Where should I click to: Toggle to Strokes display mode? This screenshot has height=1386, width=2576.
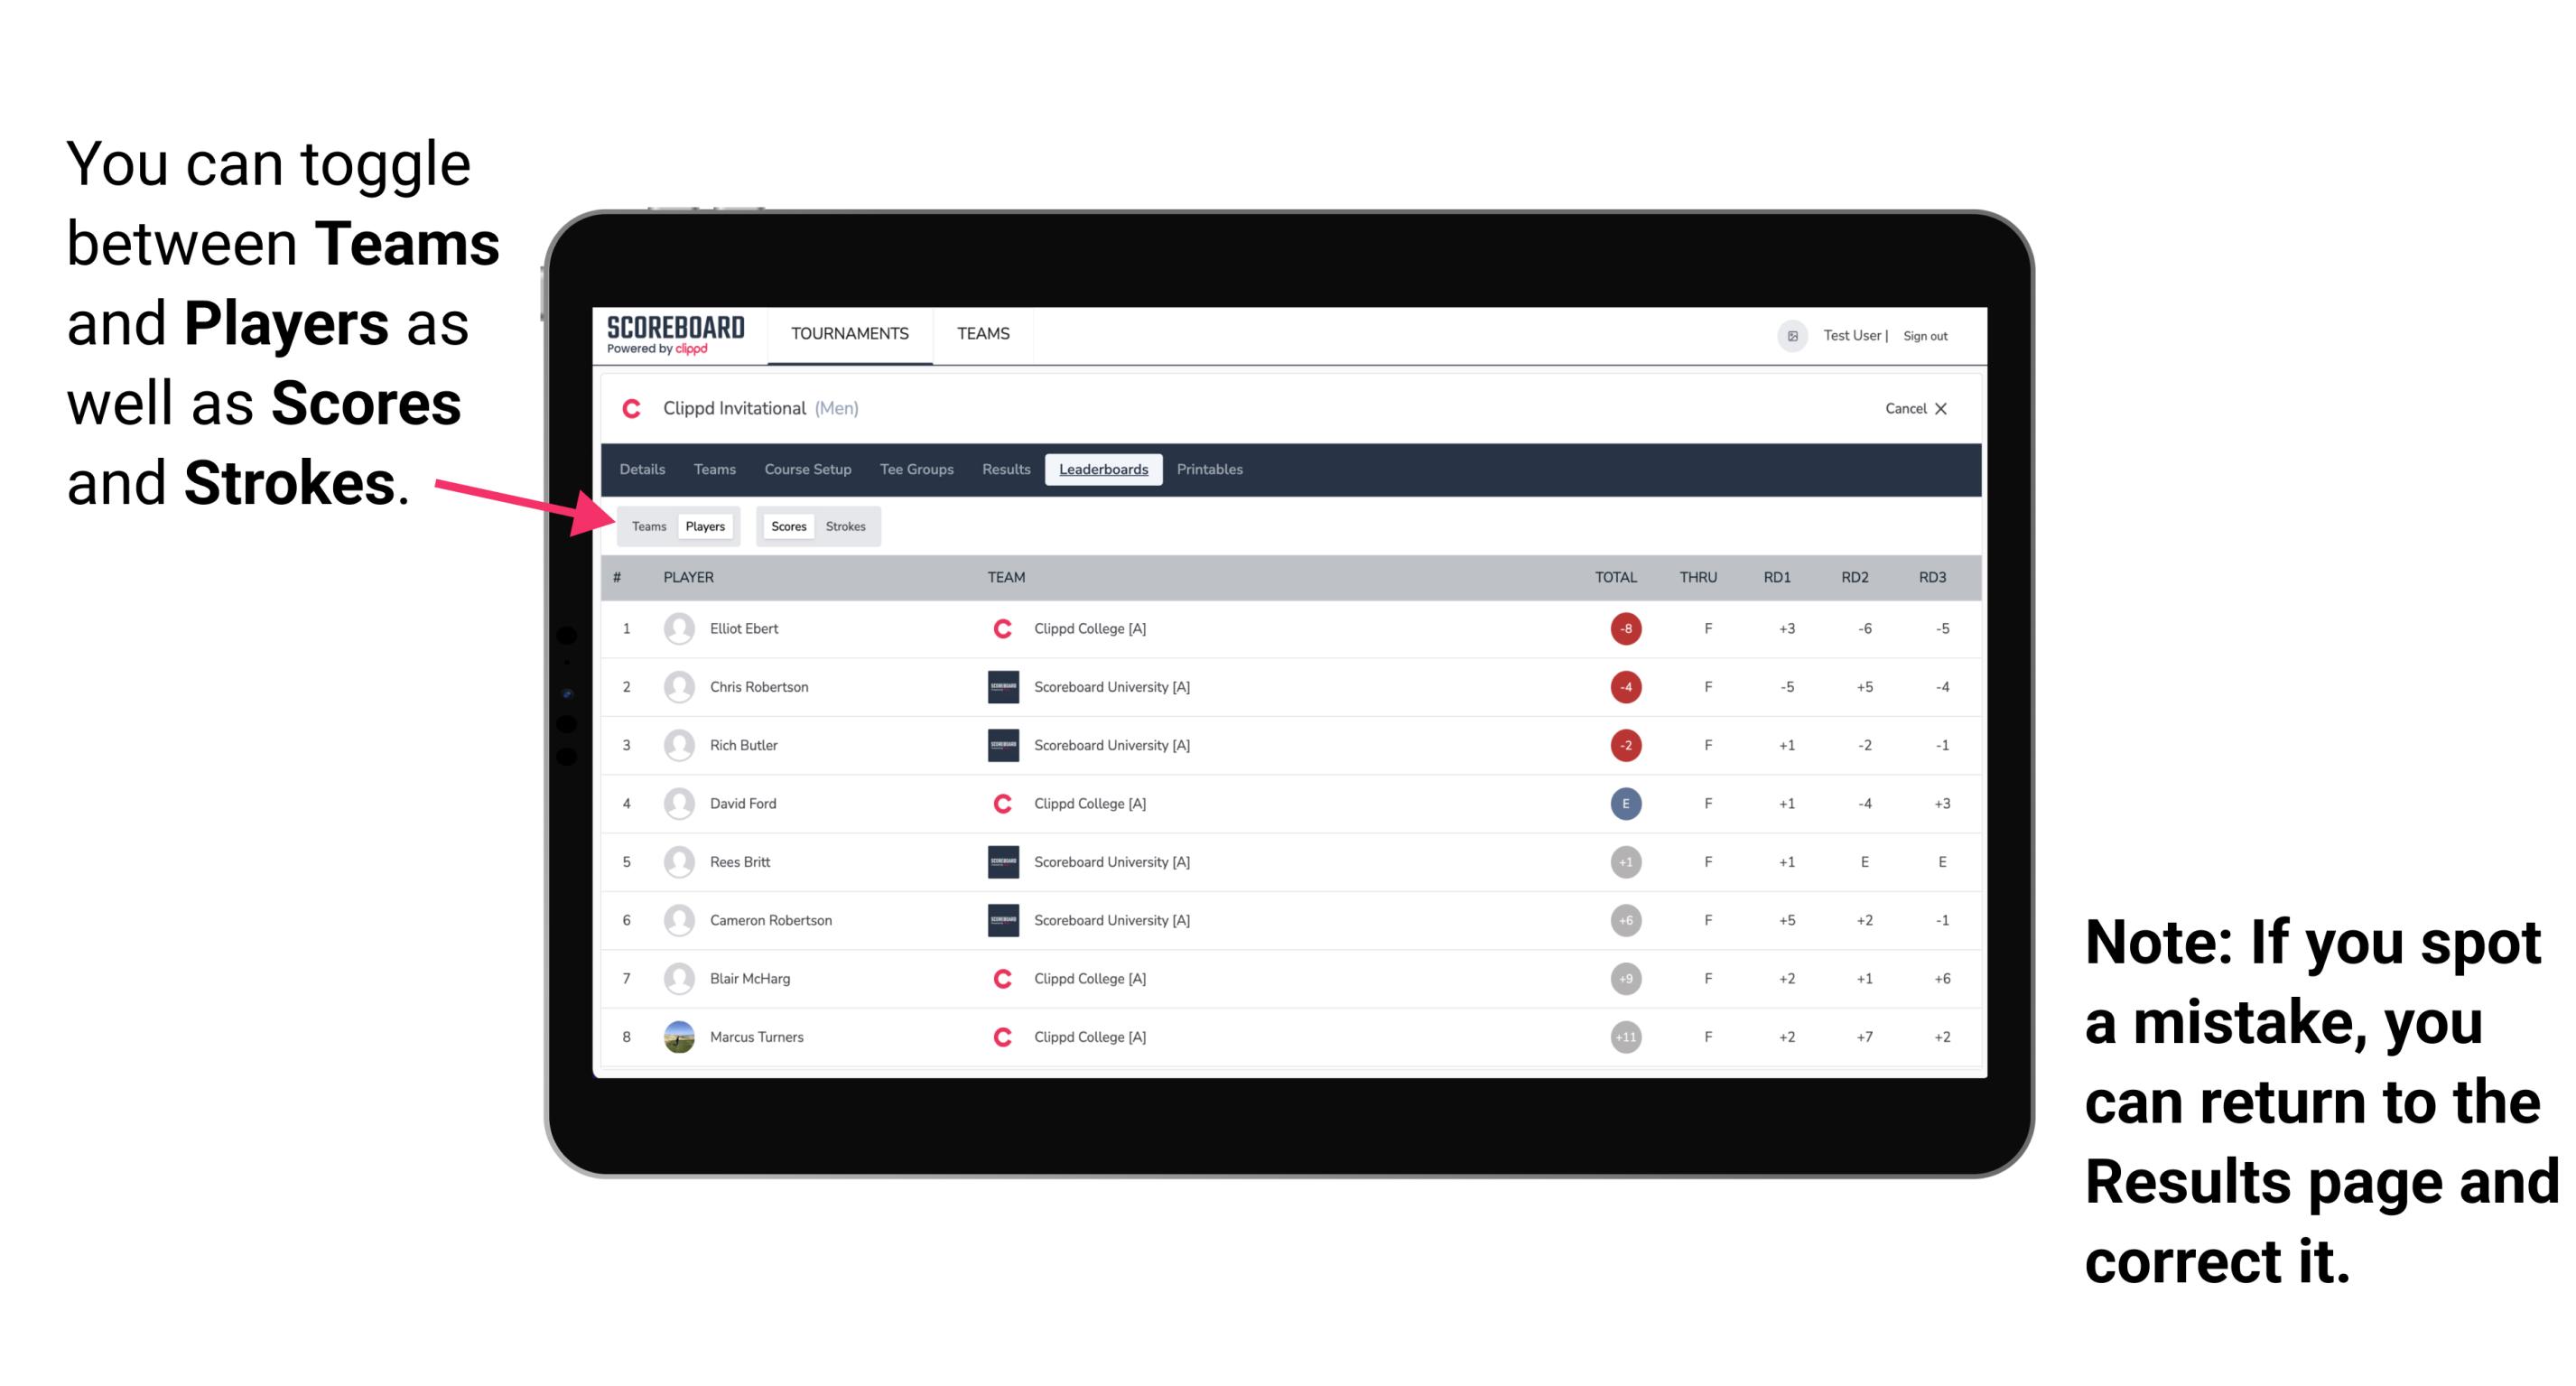(844, 526)
